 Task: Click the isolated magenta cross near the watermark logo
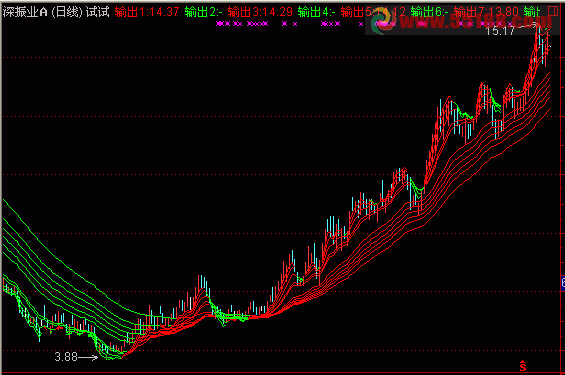tap(361, 24)
